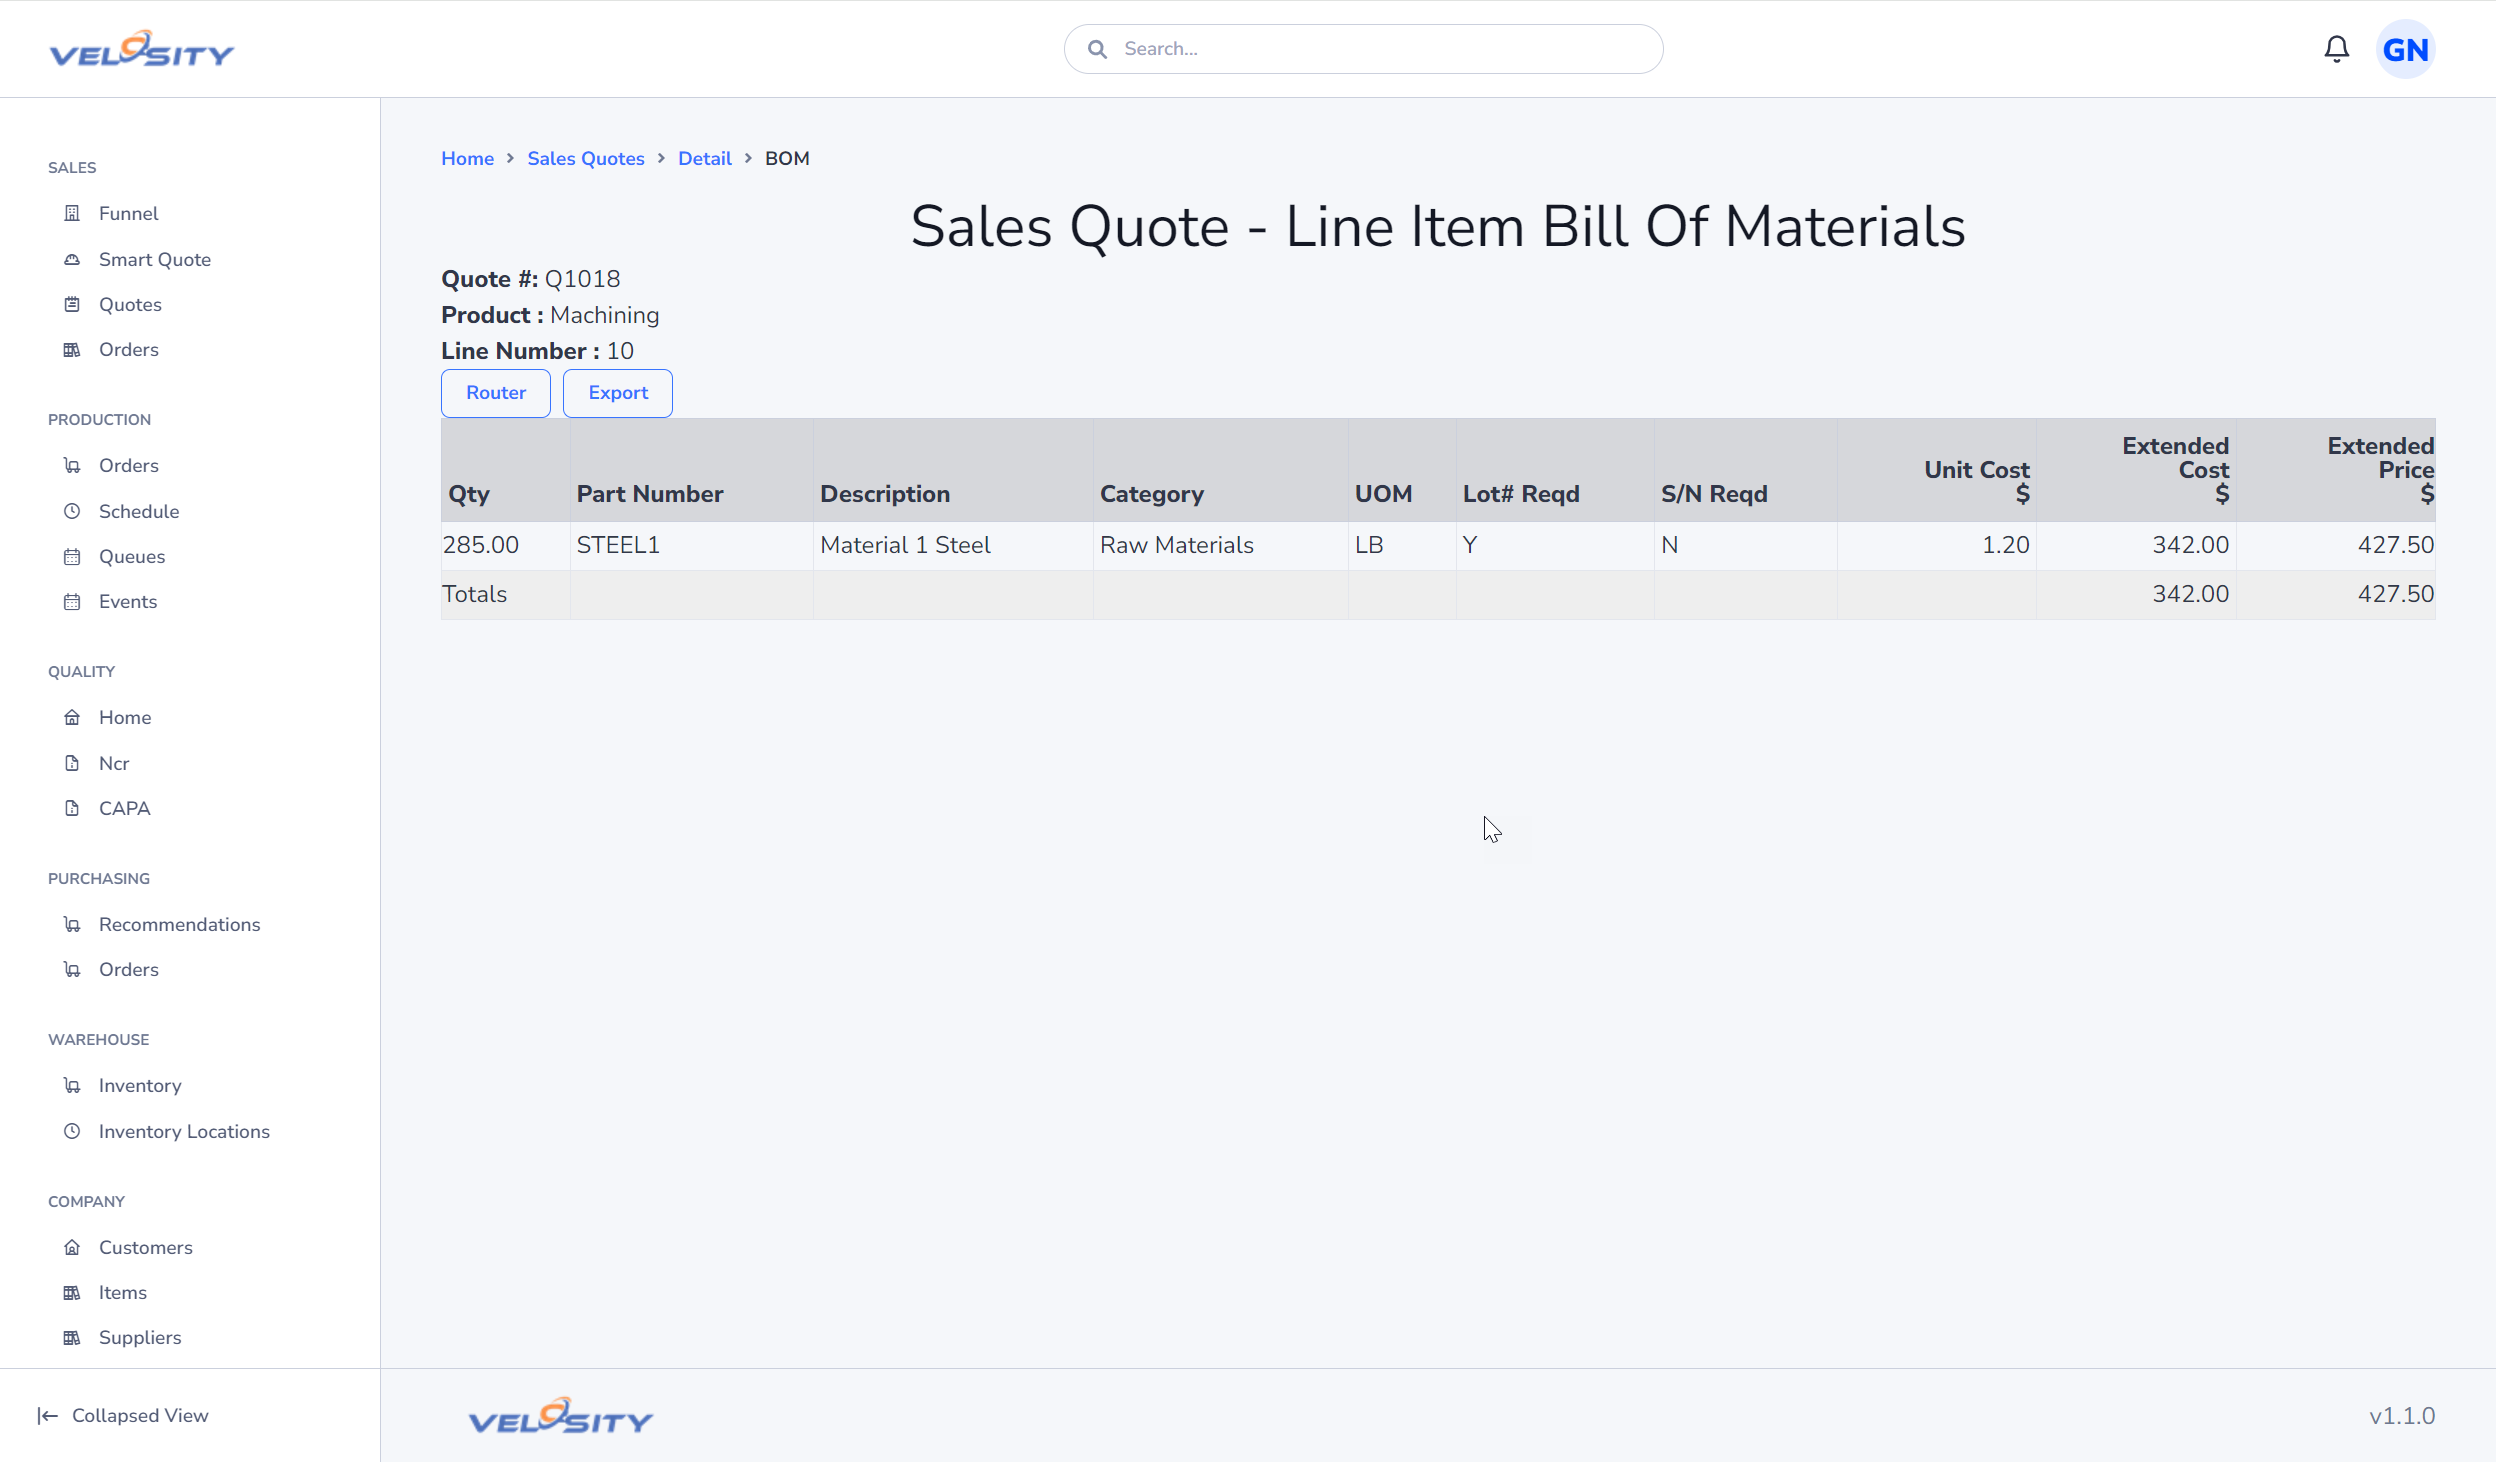Click the Inventory cart icon
The width and height of the screenshot is (2496, 1462).
pyautogui.click(x=72, y=1085)
